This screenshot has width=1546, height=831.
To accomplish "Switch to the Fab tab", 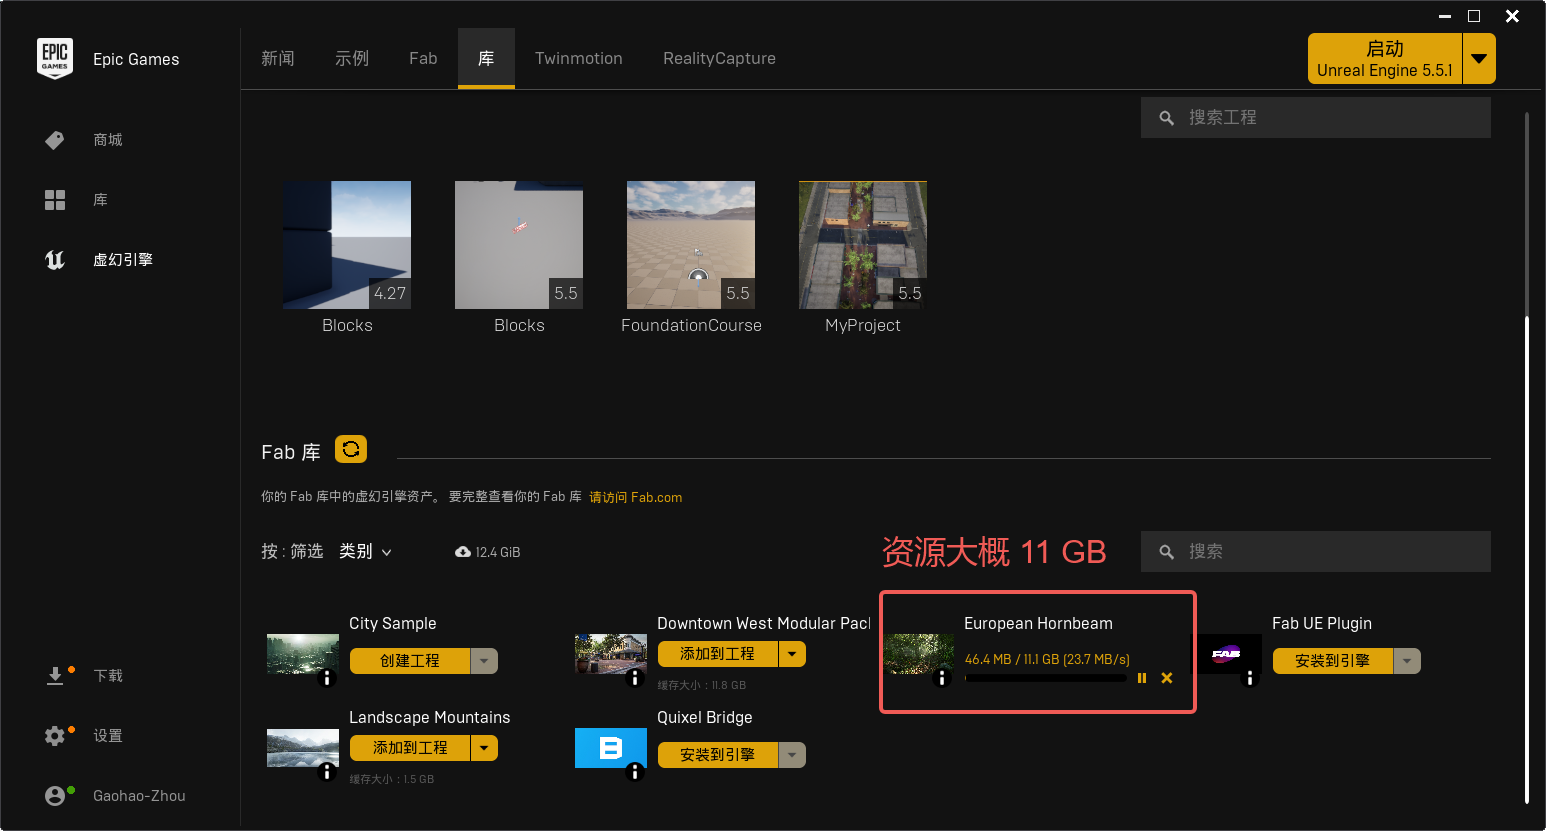I will coord(423,59).
